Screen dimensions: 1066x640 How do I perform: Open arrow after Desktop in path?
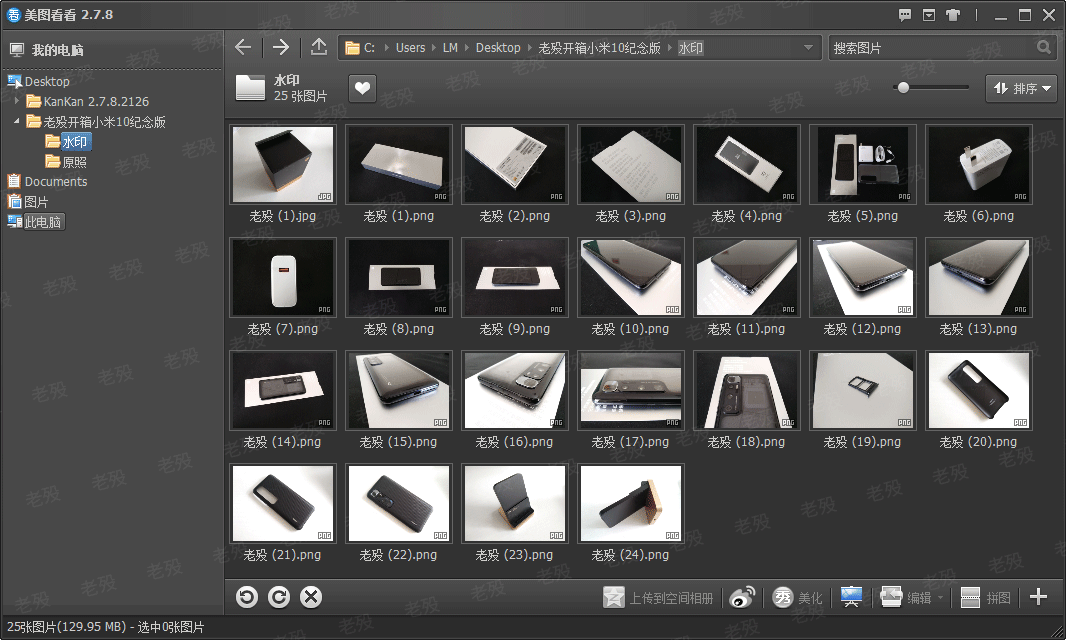tap(530, 48)
